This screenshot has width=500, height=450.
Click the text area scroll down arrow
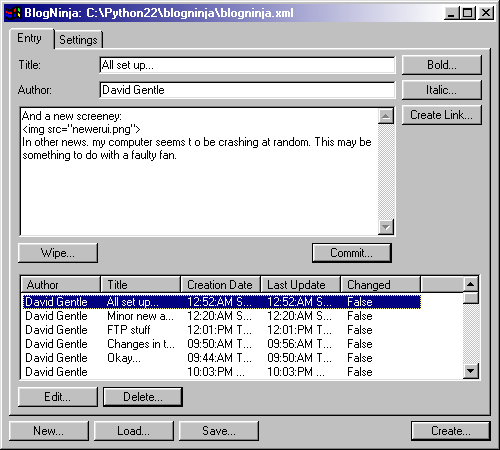pos(386,227)
